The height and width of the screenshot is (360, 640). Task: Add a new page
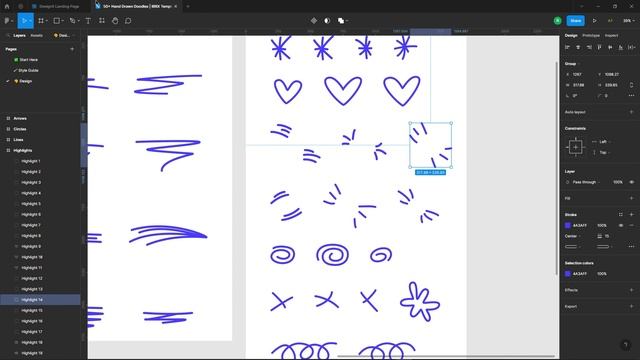pos(72,49)
